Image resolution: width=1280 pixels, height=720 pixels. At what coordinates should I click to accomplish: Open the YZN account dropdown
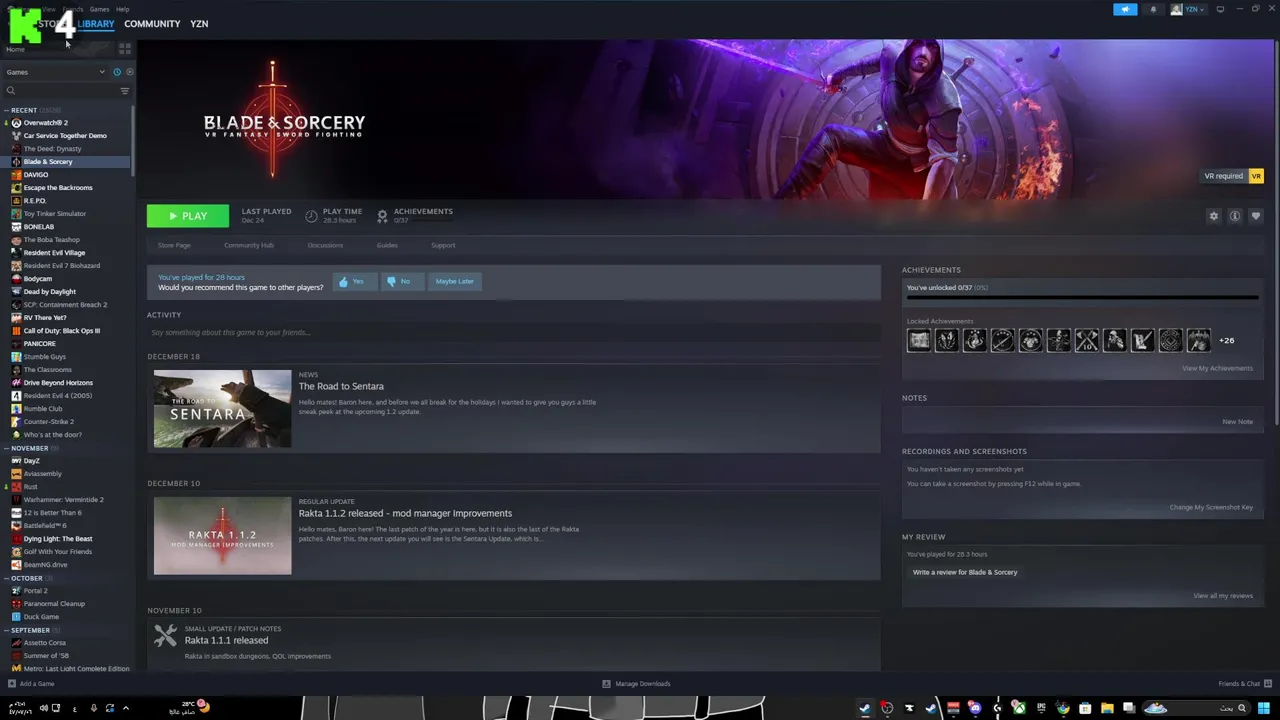click(x=1189, y=9)
